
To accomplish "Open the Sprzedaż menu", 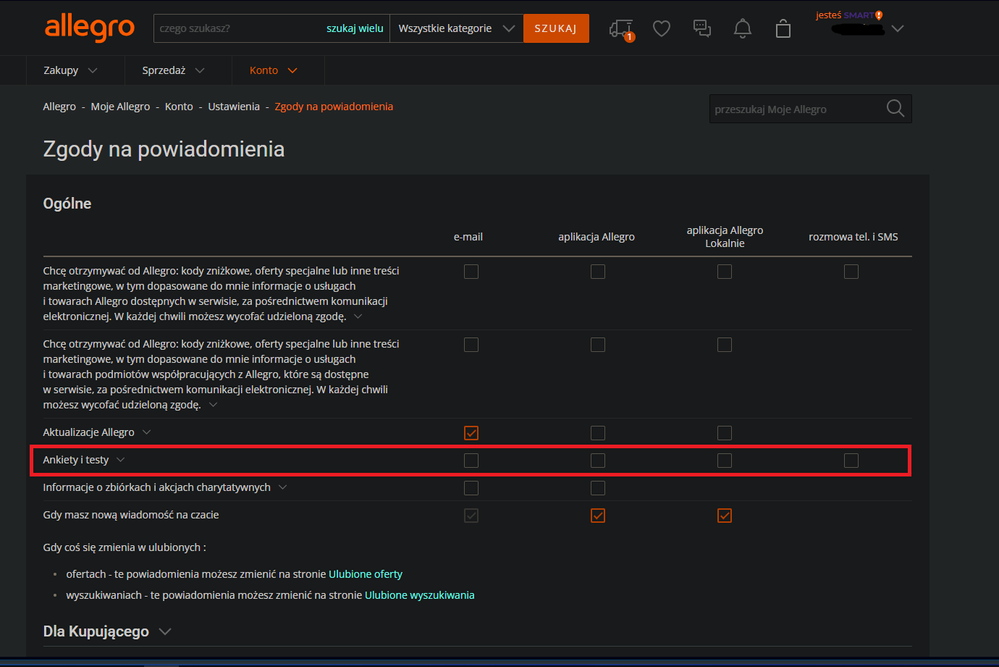I will tap(173, 70).
